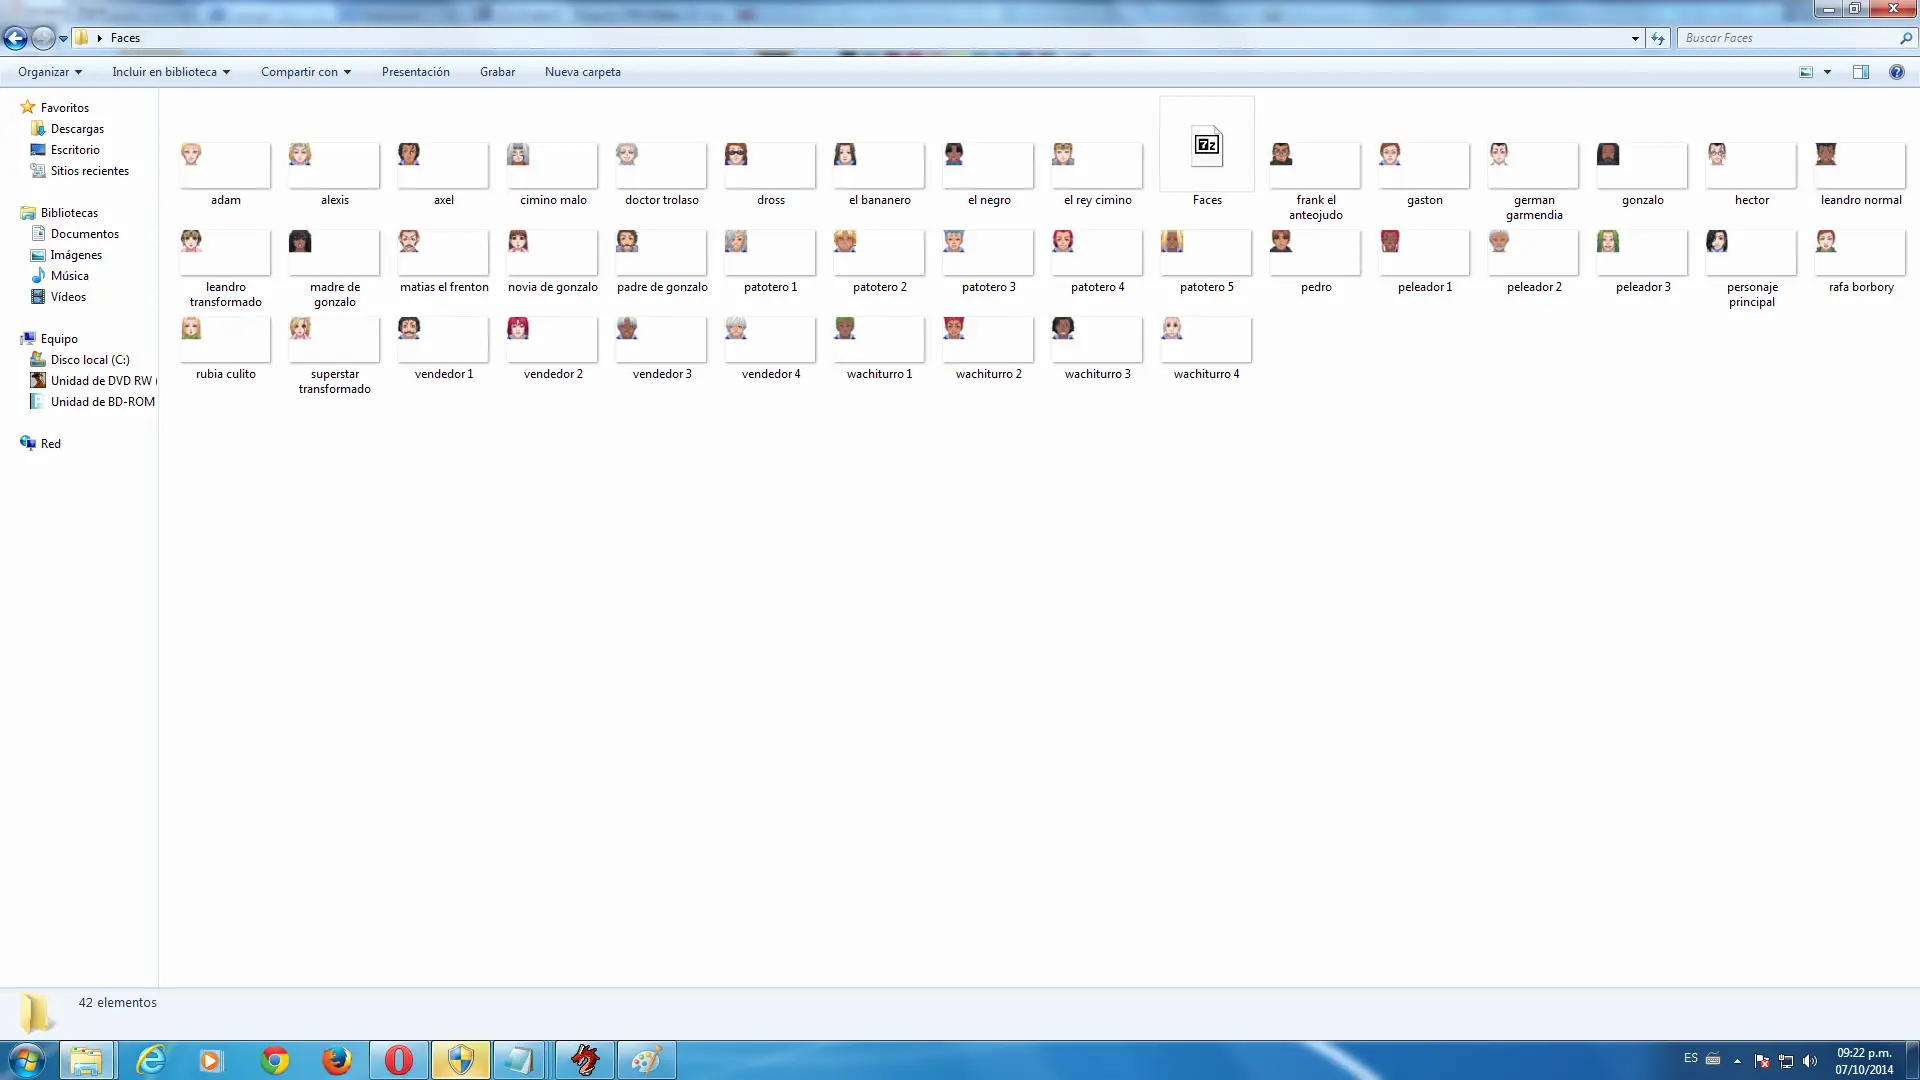
Task: Select the cimino malo file
Action: point(553,166)
